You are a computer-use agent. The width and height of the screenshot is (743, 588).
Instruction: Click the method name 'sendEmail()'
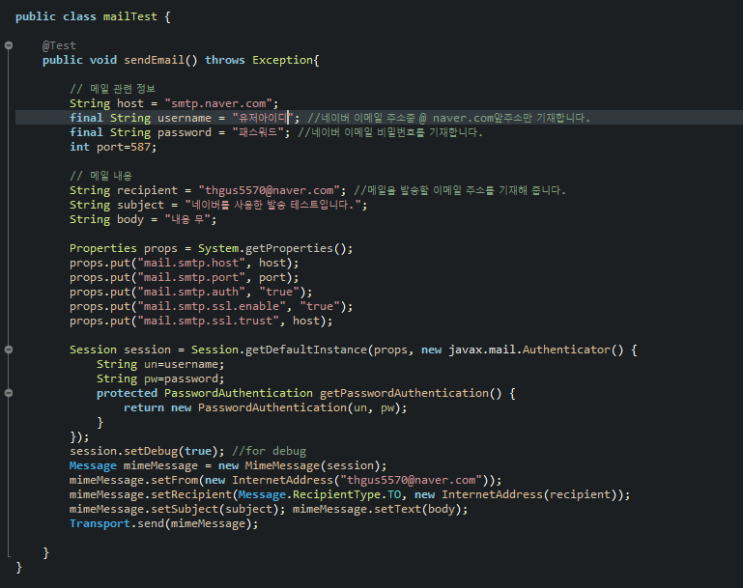[161, 60]
